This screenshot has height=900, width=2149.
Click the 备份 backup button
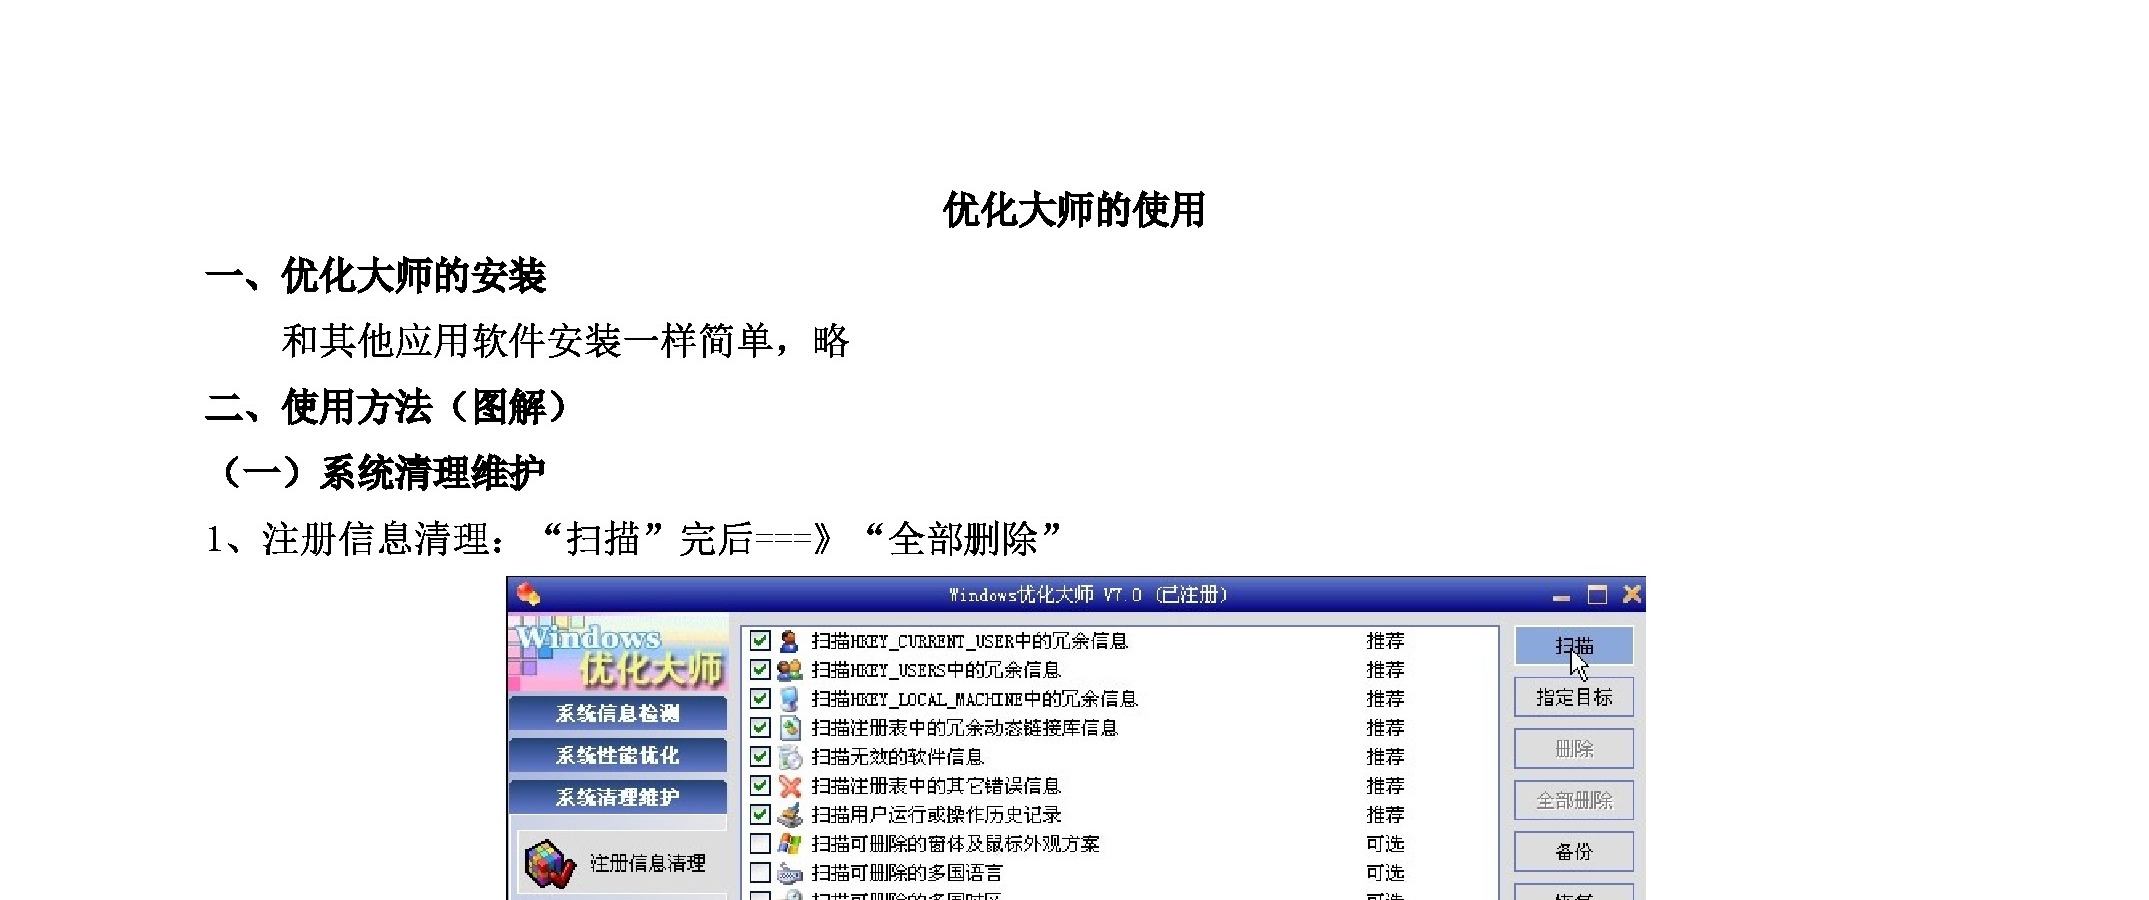click(1574, 852)
